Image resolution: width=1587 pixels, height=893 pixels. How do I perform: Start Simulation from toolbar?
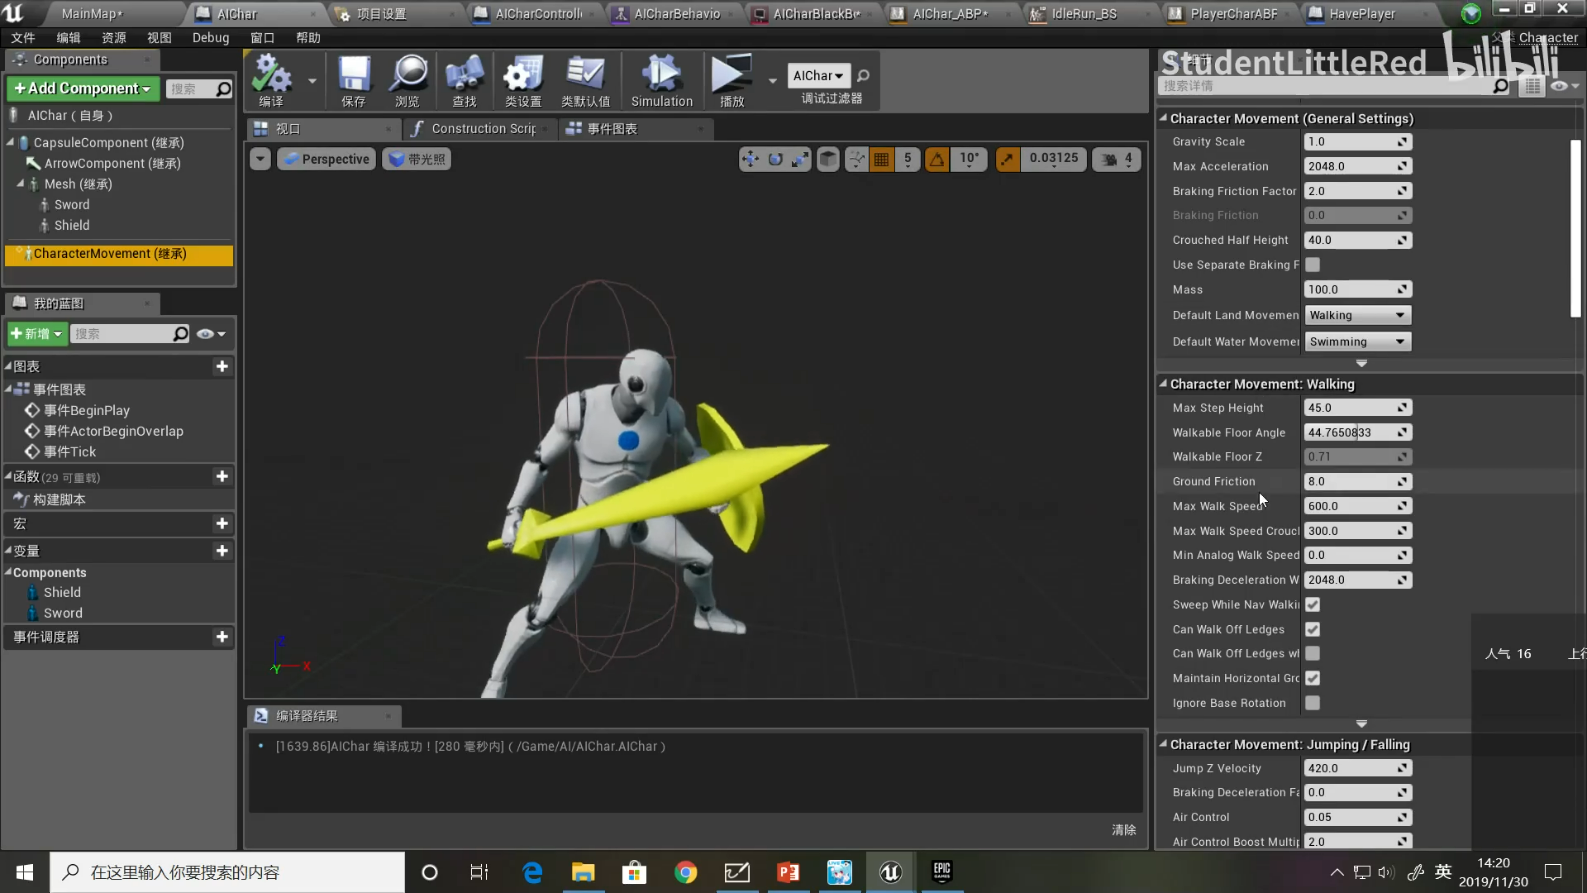[661, 81]
